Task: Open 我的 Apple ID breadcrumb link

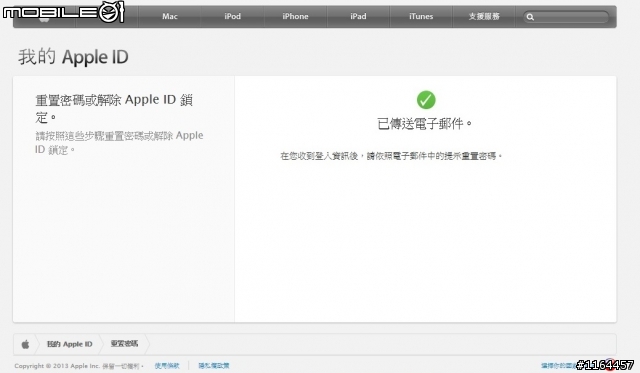Action: tap(70, 344)
